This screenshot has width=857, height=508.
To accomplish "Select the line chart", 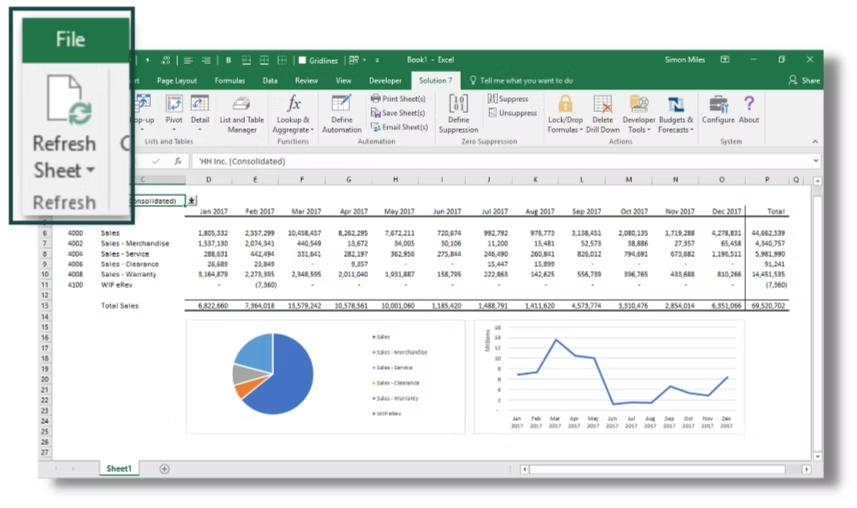I will coord(609,377).
